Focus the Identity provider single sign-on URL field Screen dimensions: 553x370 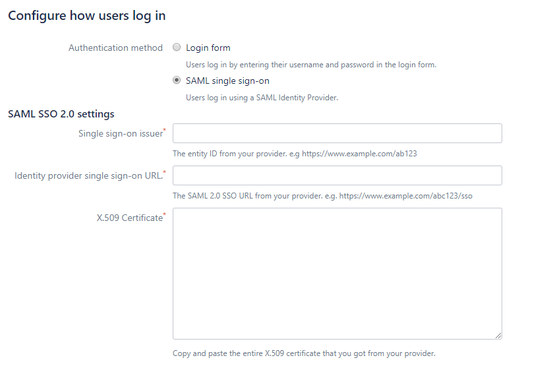(337, 175)
